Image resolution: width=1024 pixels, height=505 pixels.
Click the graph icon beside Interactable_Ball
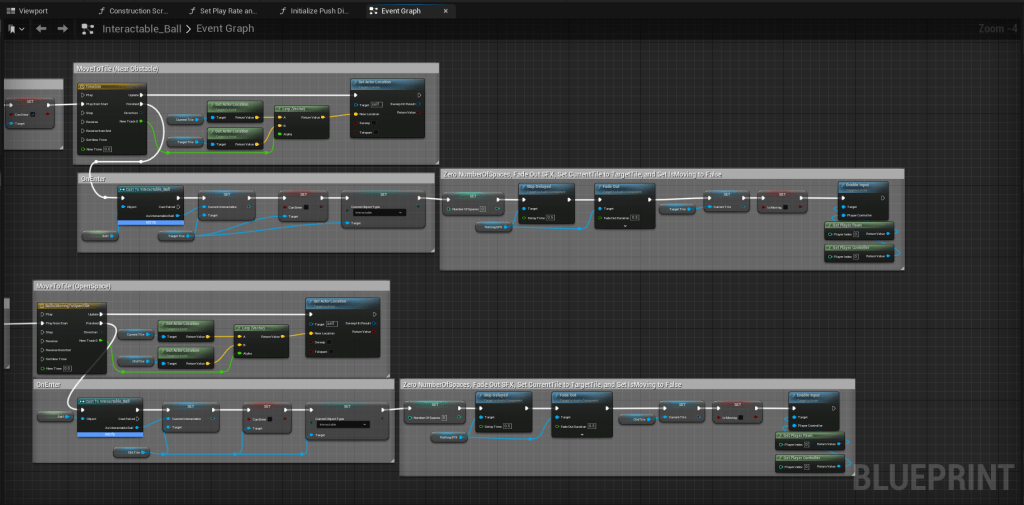88,29
